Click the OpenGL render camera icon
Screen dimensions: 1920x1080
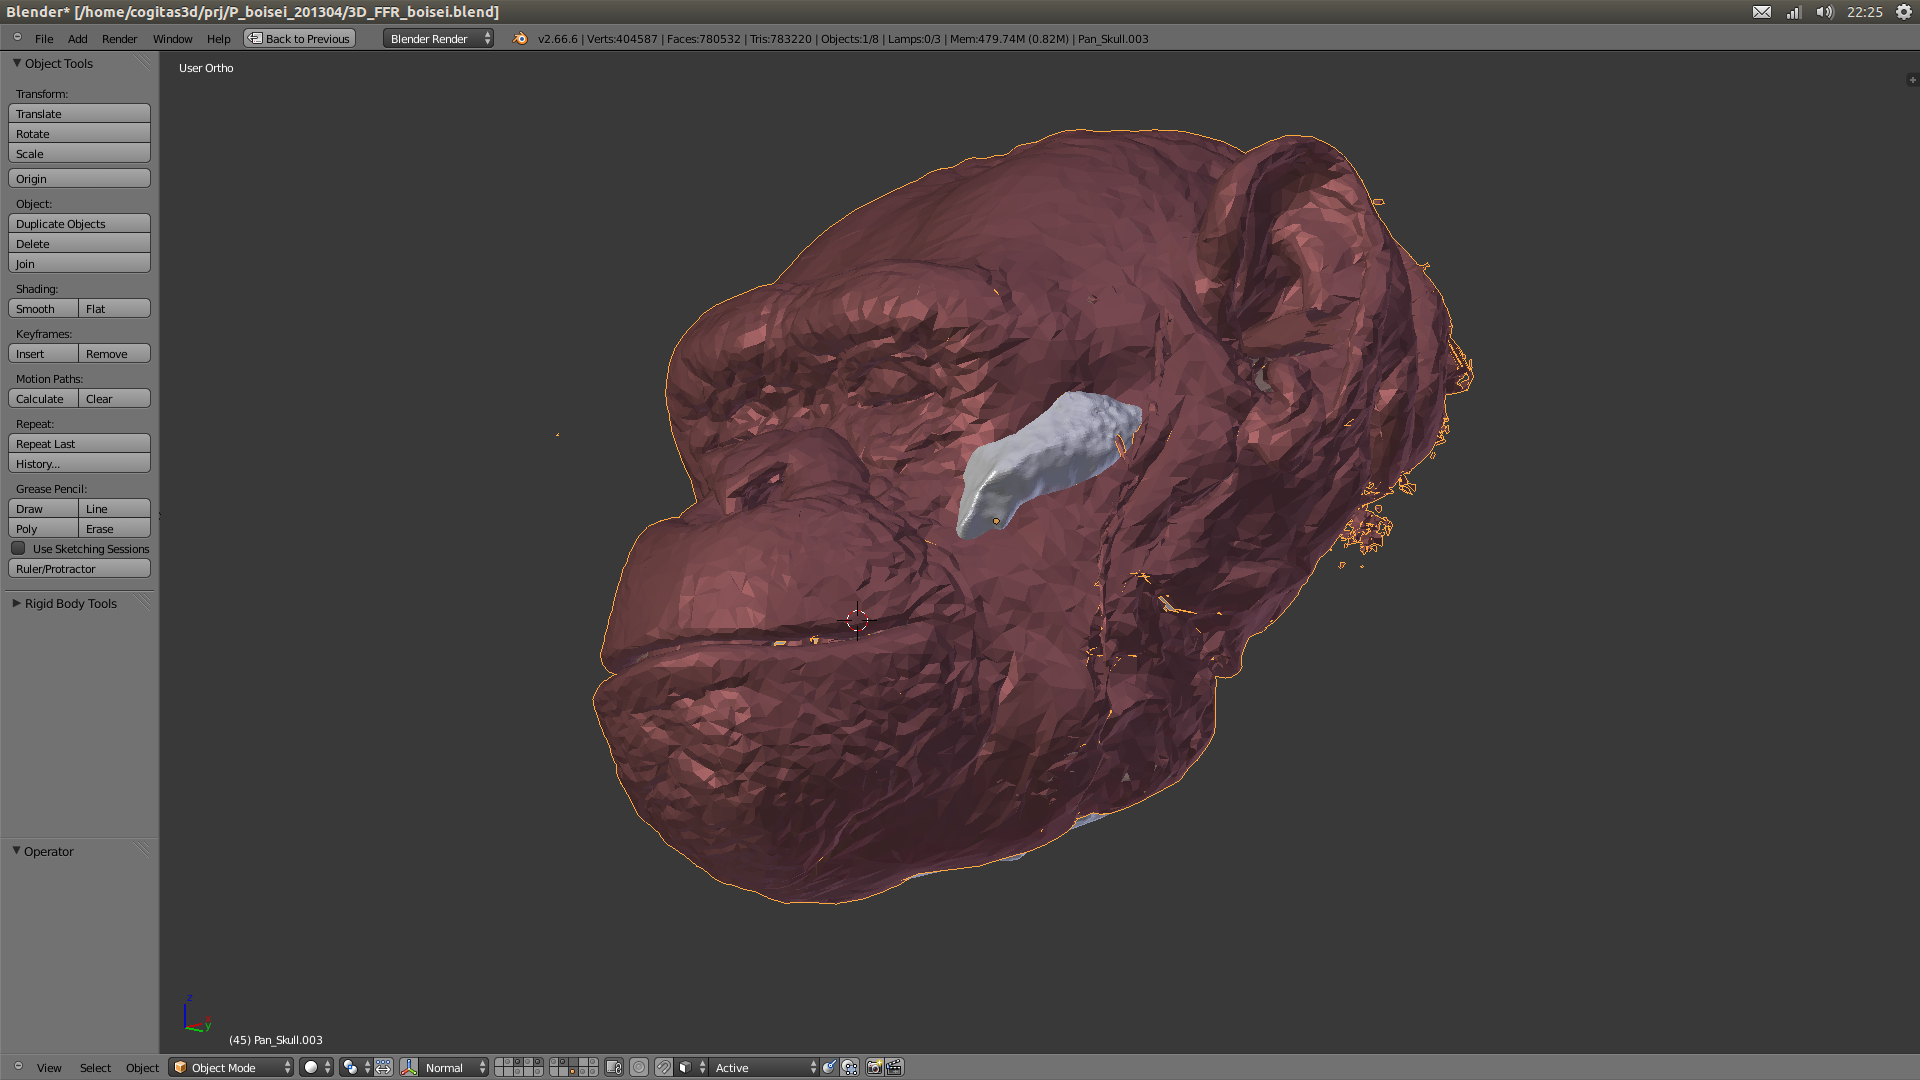(874, 1067)
